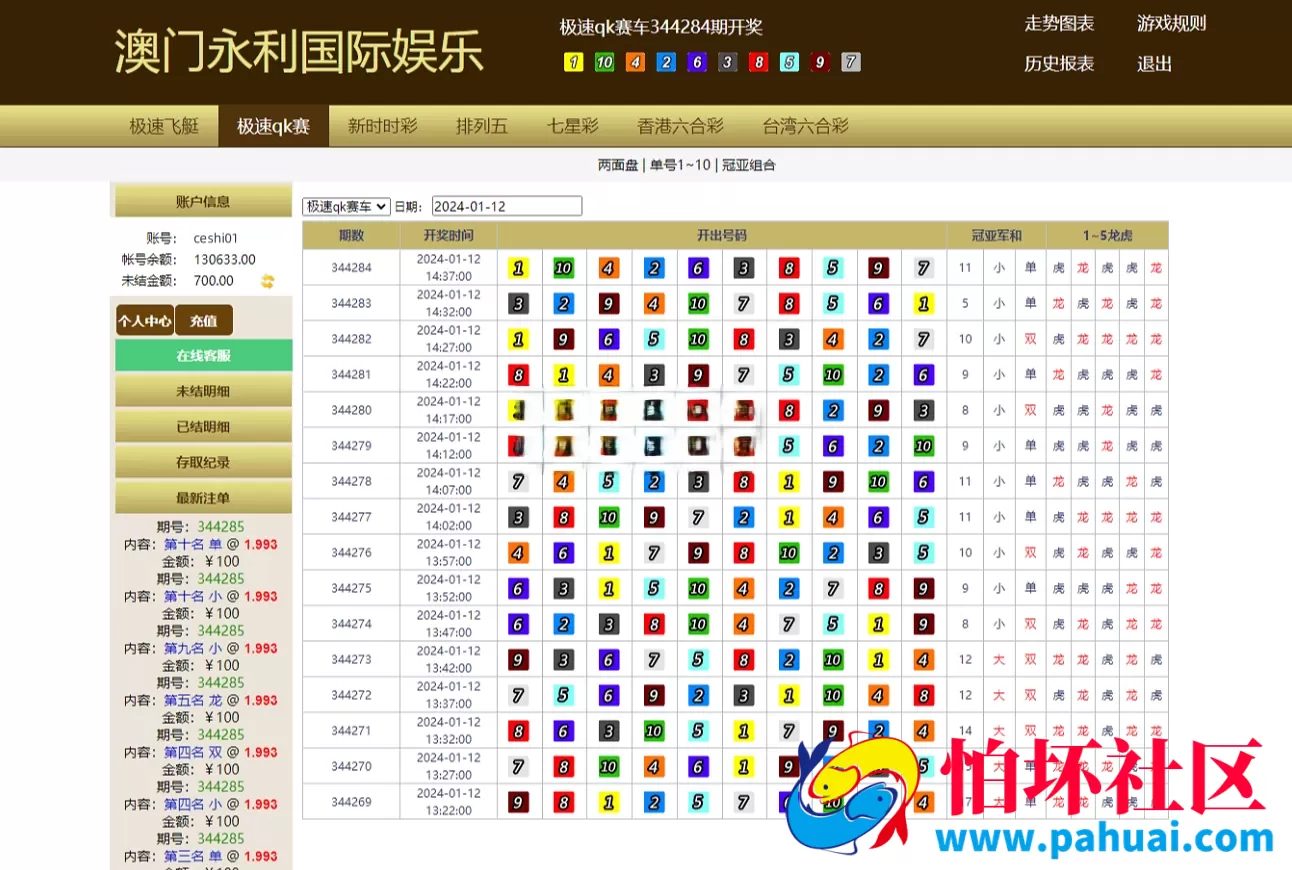Click green ball 10 in header draw result

(604, 62)
